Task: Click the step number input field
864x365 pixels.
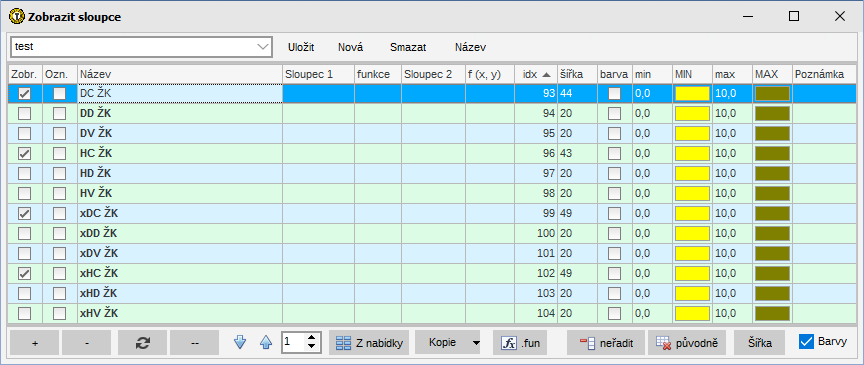Action: click(x=293, y=342)
